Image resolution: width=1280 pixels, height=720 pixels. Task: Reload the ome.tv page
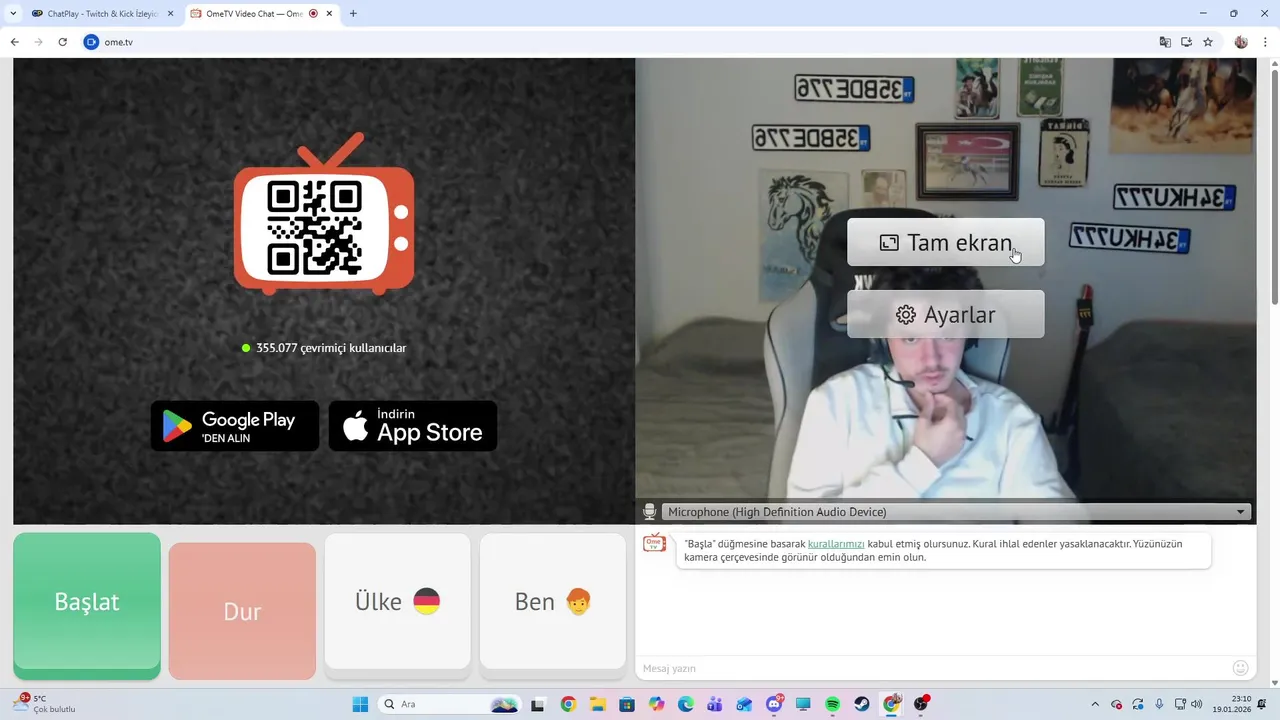pyautogui.click(x=63, y=42)
